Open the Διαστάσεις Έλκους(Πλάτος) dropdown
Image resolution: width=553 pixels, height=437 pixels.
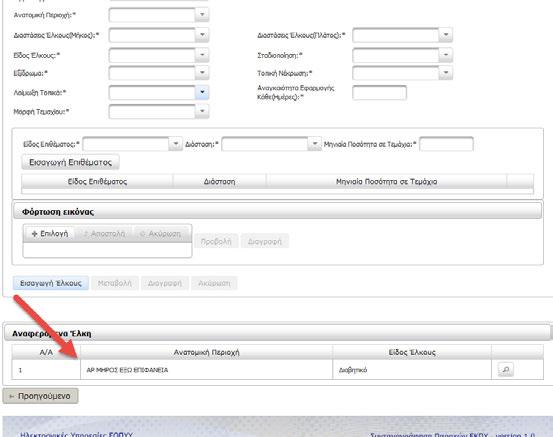click(x=446, y=35)
